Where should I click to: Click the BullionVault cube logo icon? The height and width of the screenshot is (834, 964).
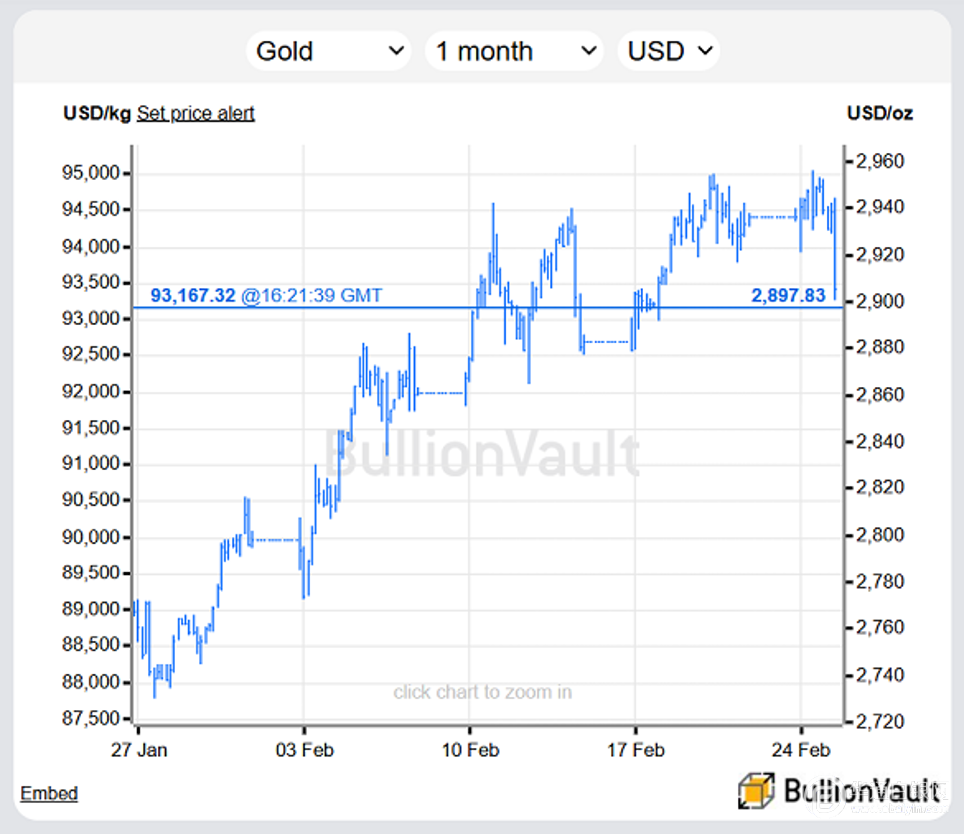click(756, 791)
